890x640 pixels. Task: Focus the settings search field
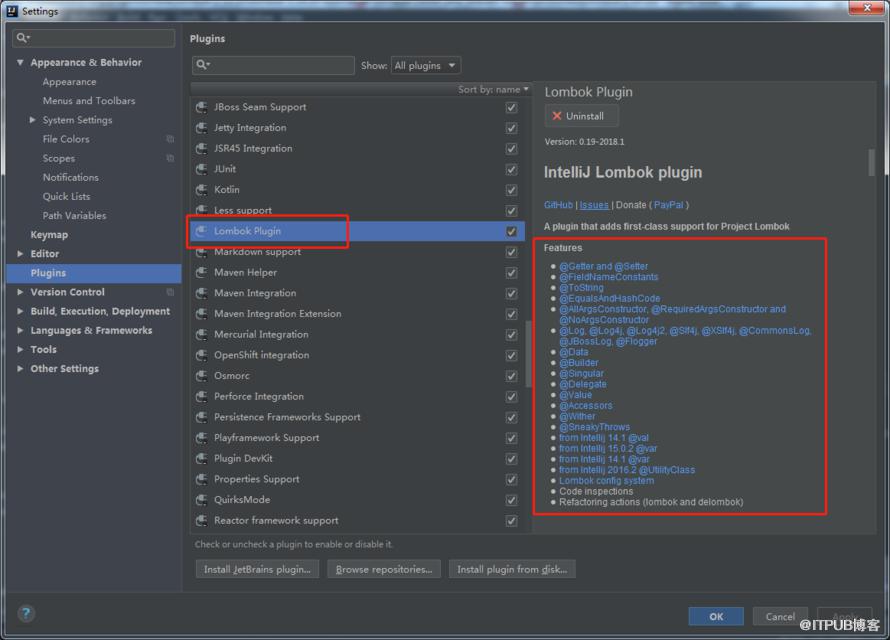click(94, 38)
